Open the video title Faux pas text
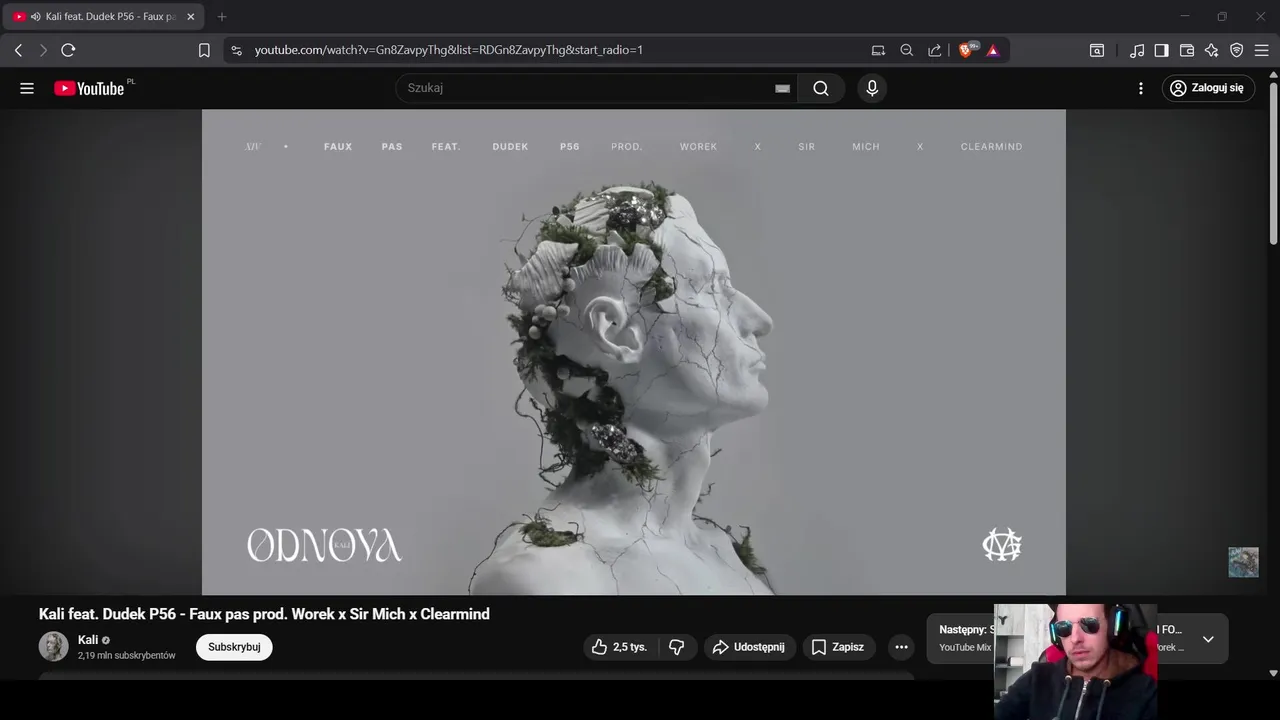Image resolution: width=1280 pixels, height=720 pixels. pyautogui.click(x=264, y=614)
